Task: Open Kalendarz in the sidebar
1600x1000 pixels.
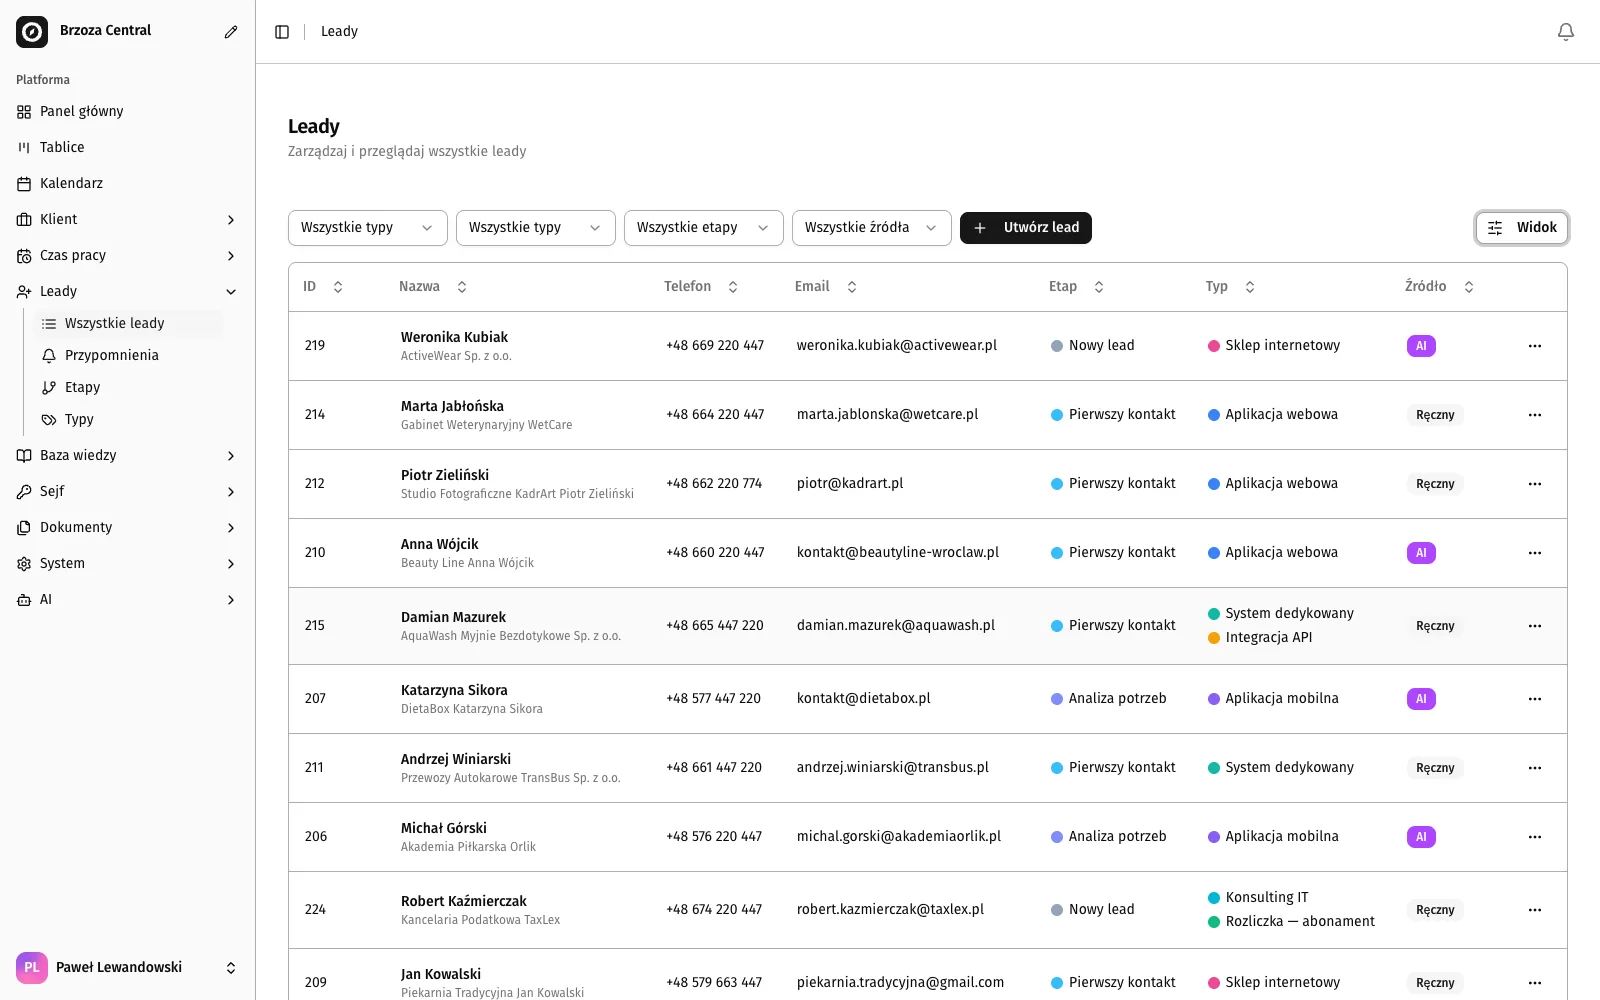Action: [x=127, y=184]
